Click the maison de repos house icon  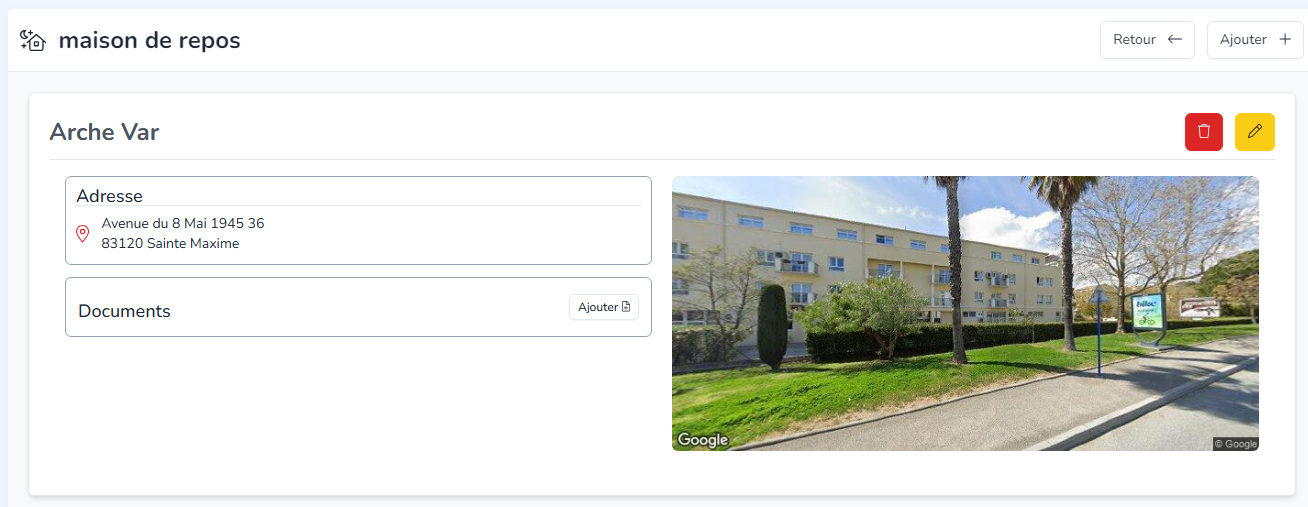coord(33,40)
